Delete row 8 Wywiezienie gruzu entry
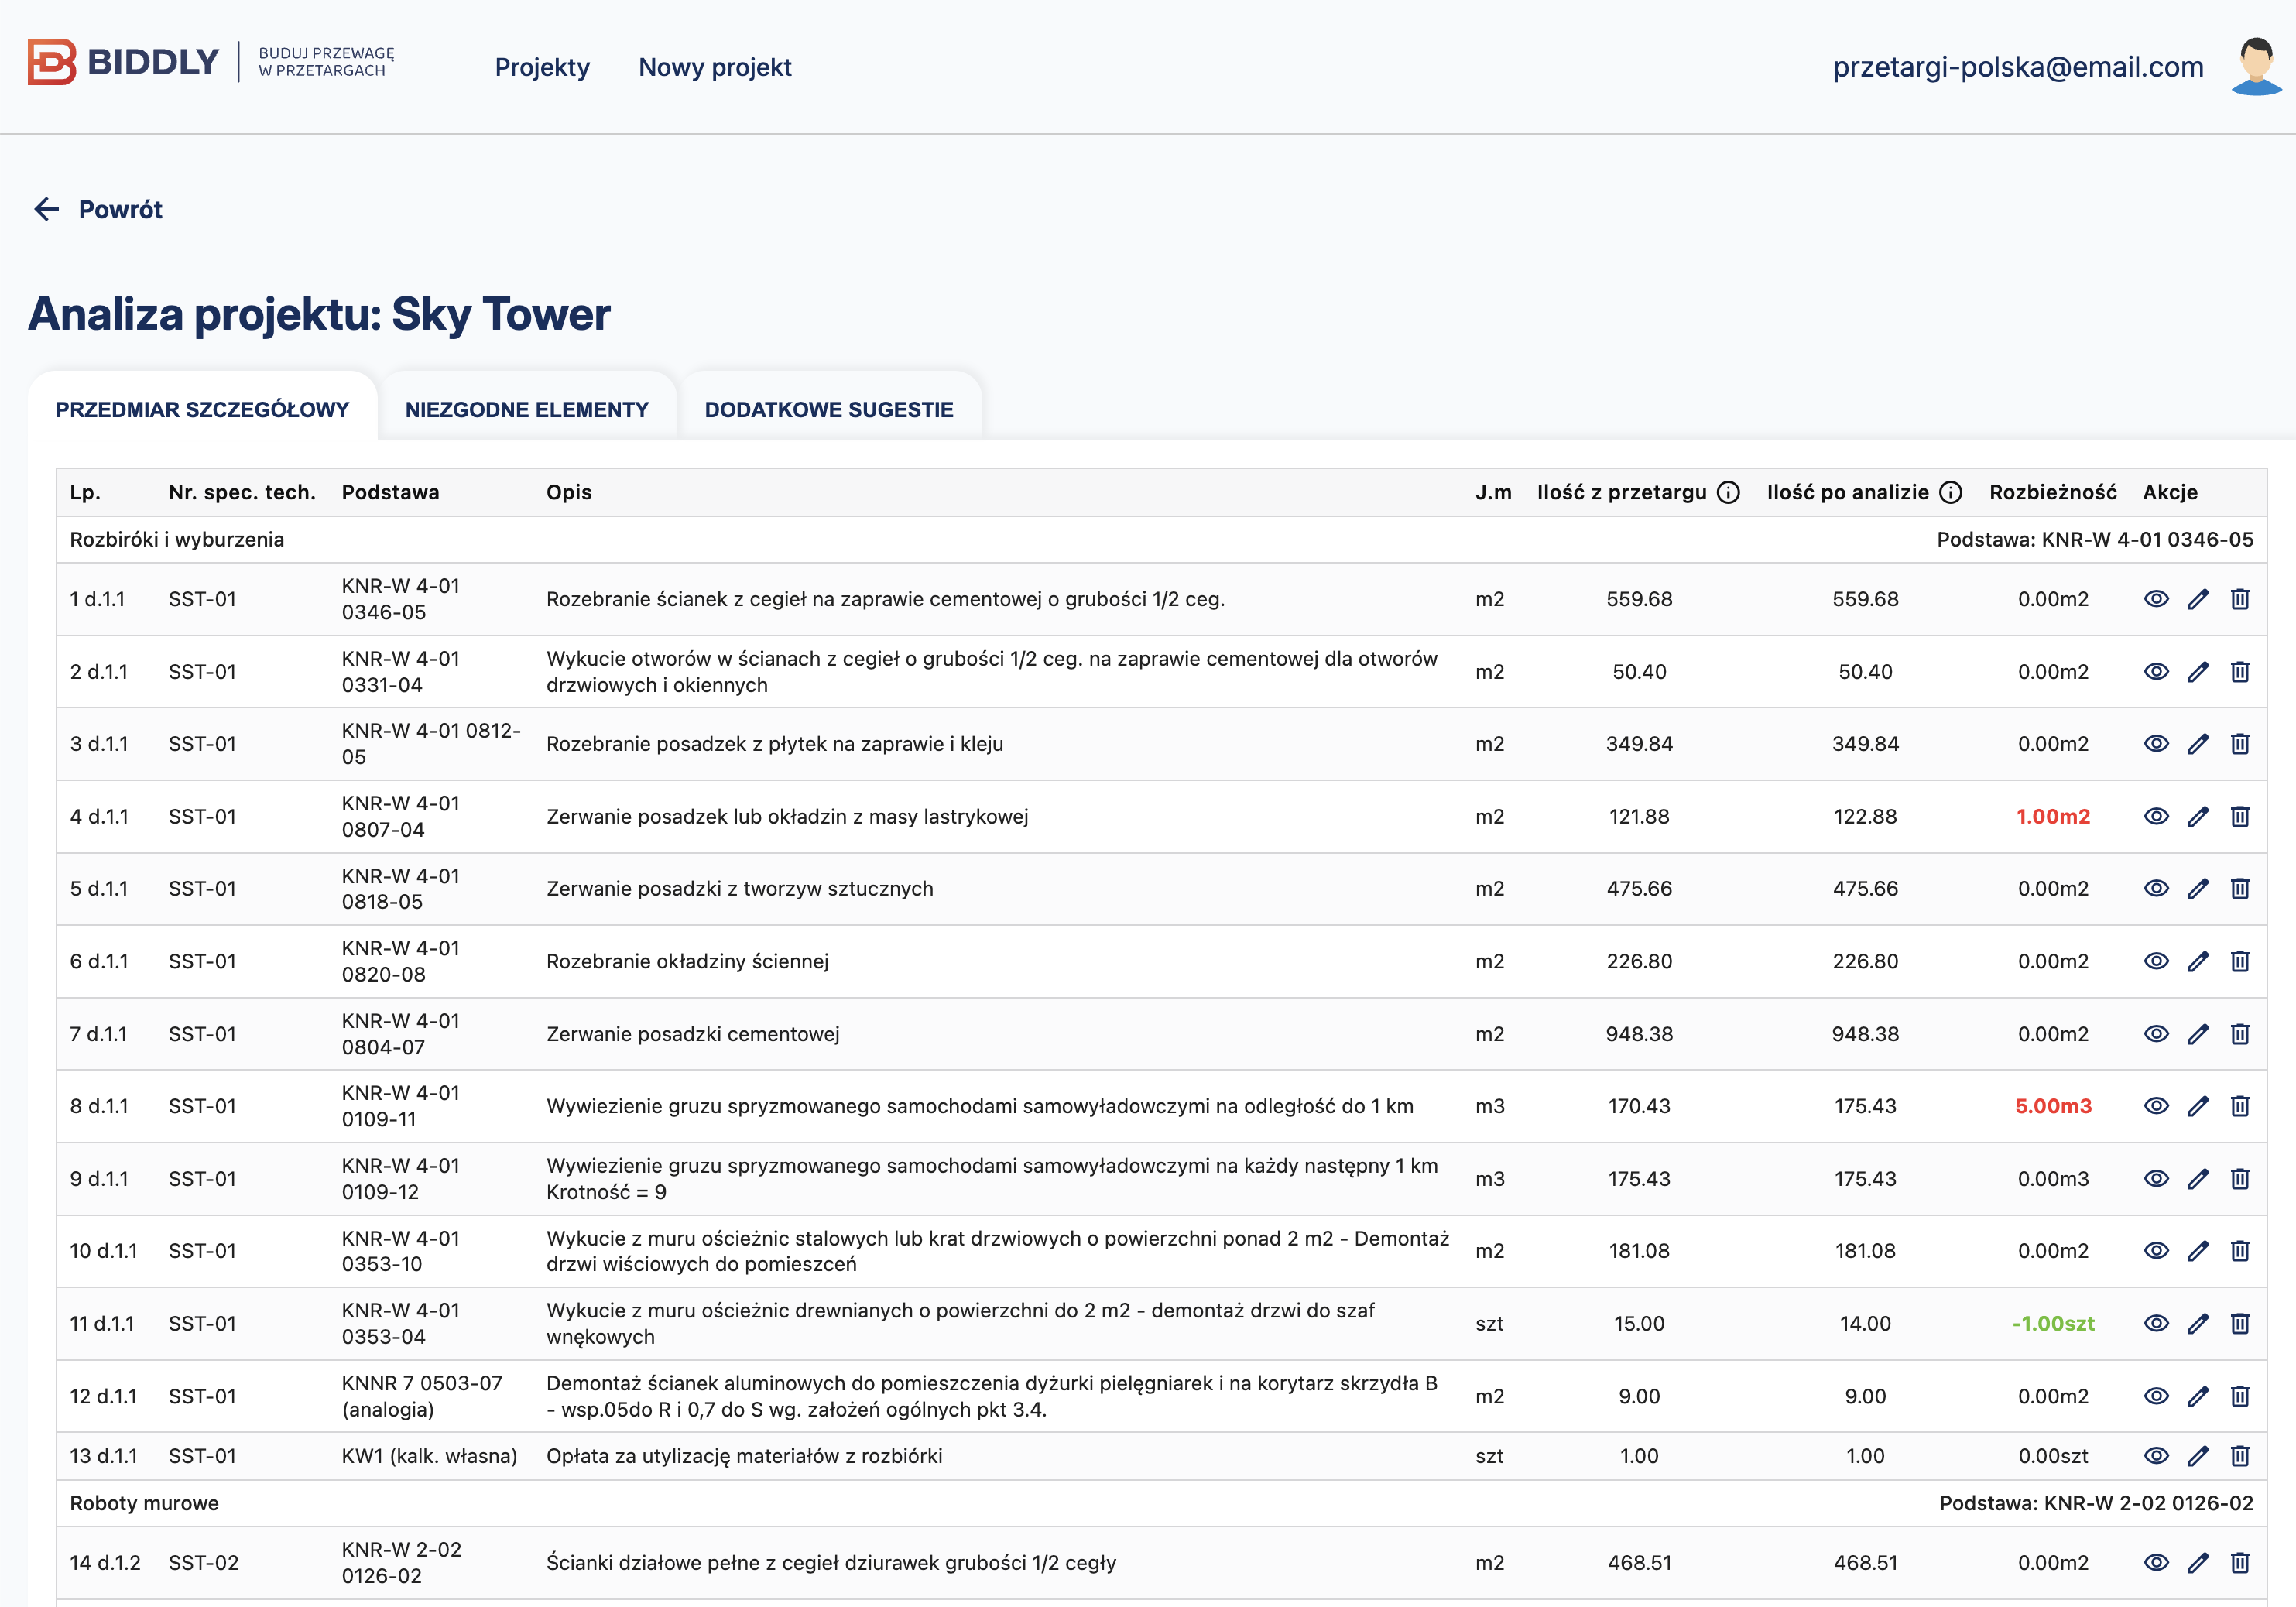The image size is (2296, 1607). tap(2239, 1105)
